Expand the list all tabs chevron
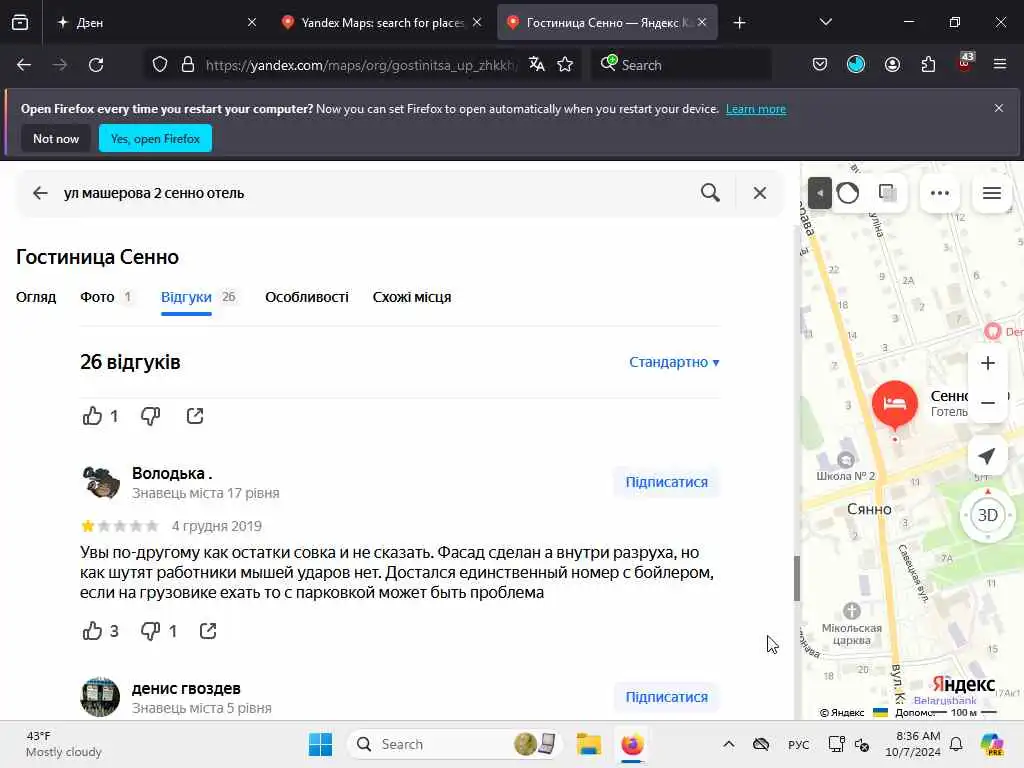Screen dimensions: 1024x768 [x=826, y=22]
